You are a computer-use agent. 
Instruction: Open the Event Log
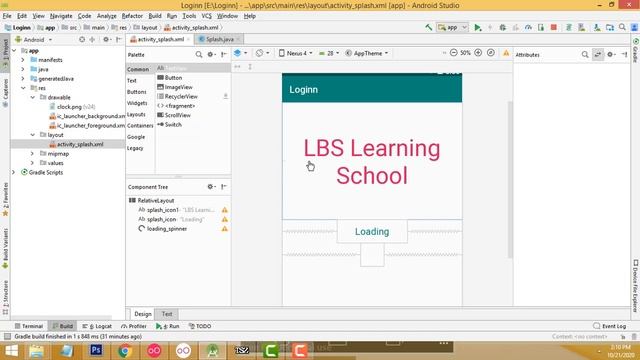[x=610, y=326]
